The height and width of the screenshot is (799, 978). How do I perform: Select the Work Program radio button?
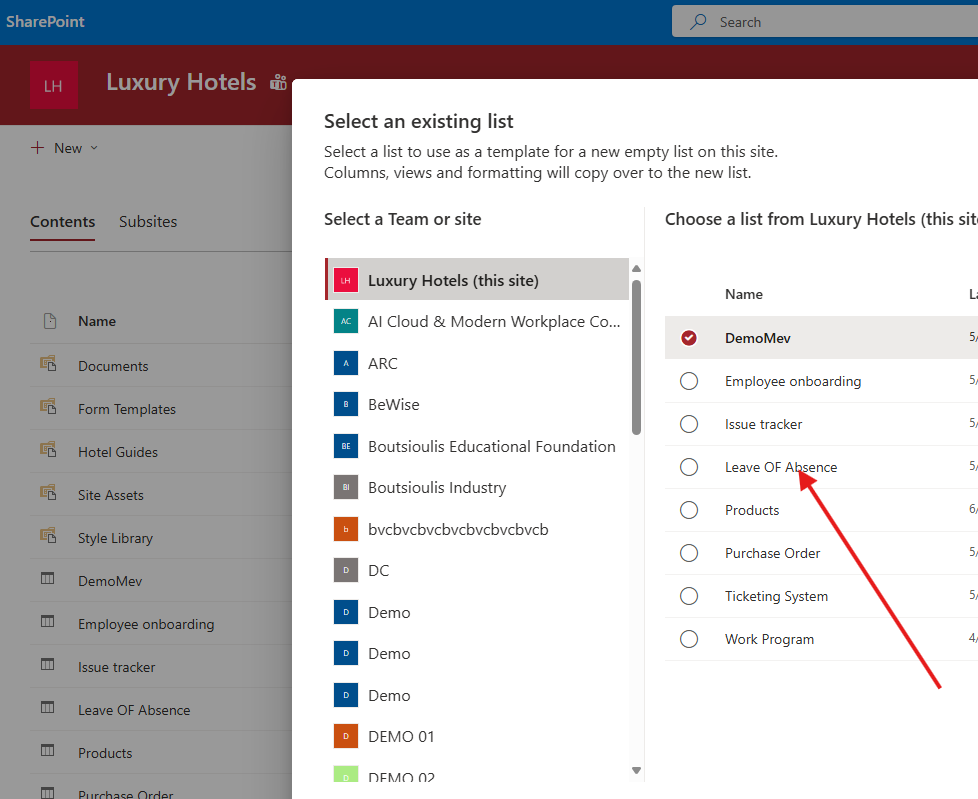[689, 639]
